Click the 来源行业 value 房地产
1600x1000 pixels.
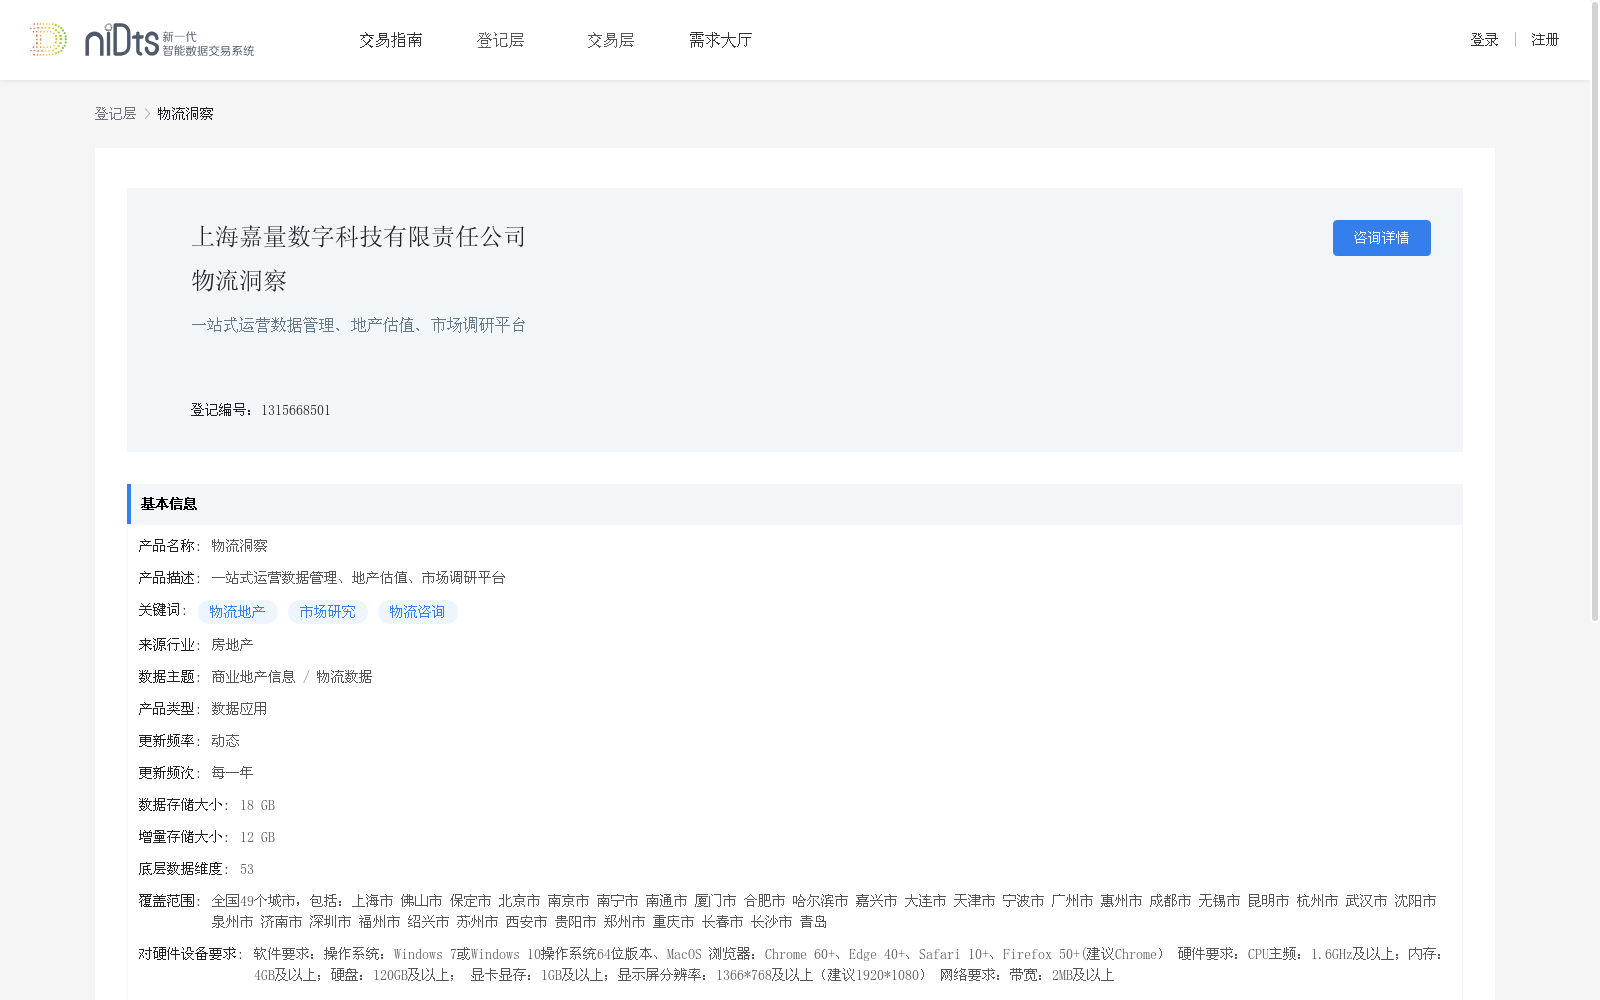[232, 645]
